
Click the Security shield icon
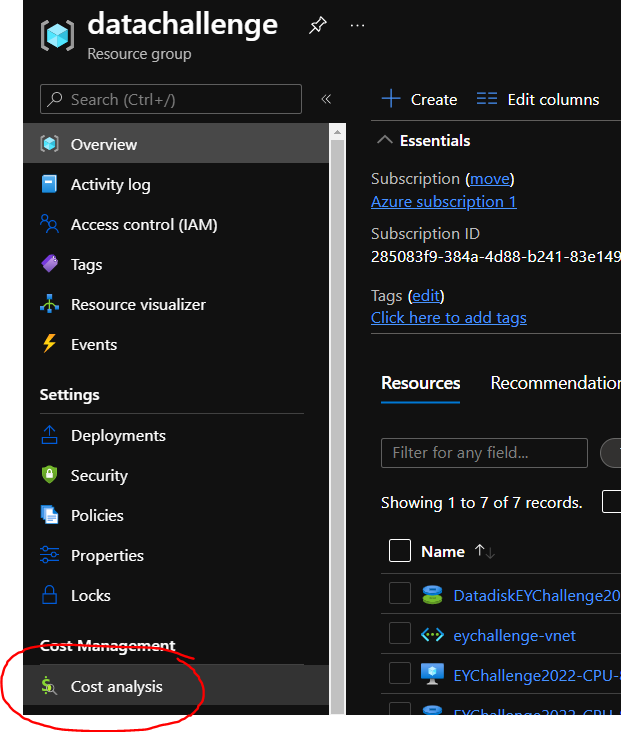49,475
